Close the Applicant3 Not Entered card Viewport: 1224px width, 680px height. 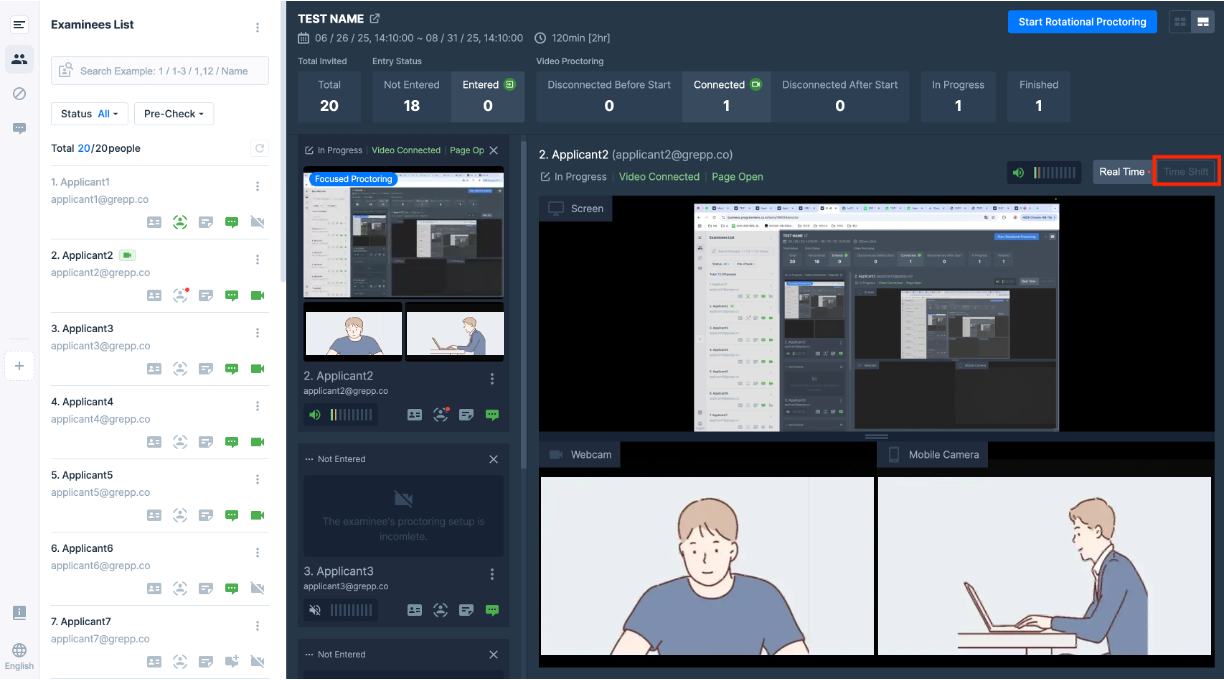pos(493,459)
